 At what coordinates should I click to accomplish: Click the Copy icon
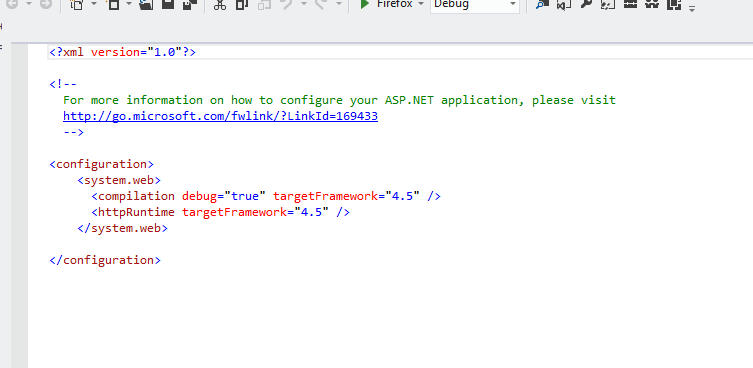(242, 4)
